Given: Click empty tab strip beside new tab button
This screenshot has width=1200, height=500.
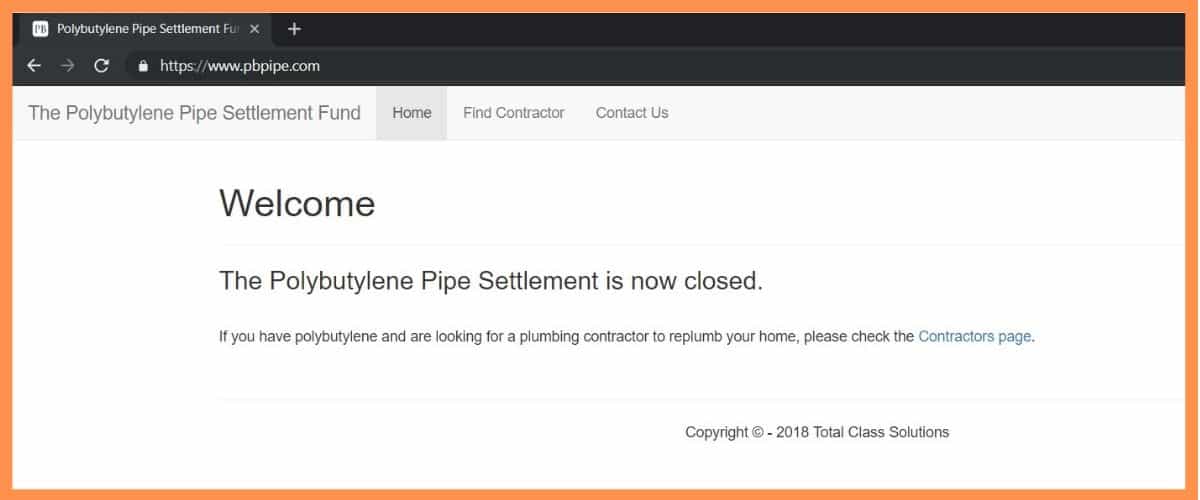Looking at the screenshot, I should [700, 29].
